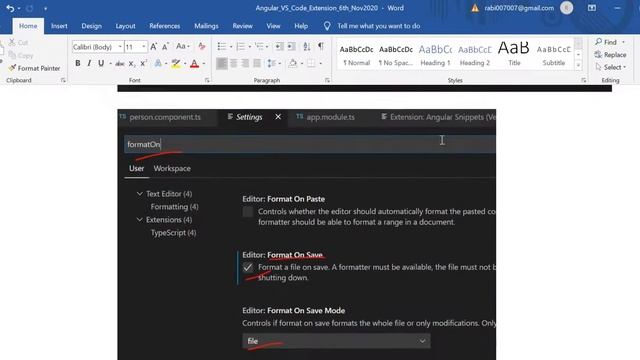This screenshot has width=640, height=360.
Task: Expand the Styles gallery More arrow
Action: click(x=578, y=65)
